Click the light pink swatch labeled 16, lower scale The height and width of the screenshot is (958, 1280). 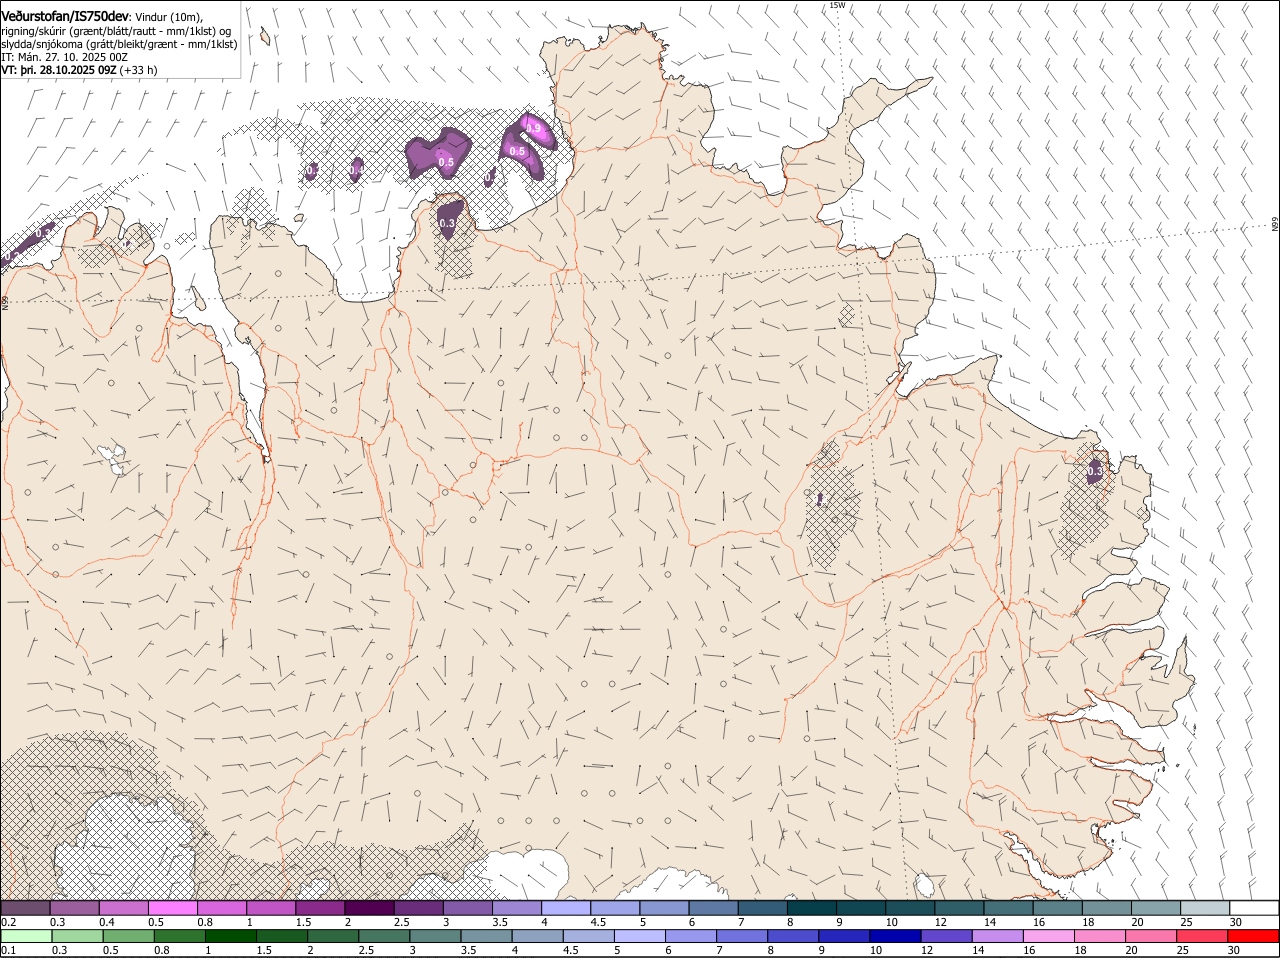[x=1047, y=936]
